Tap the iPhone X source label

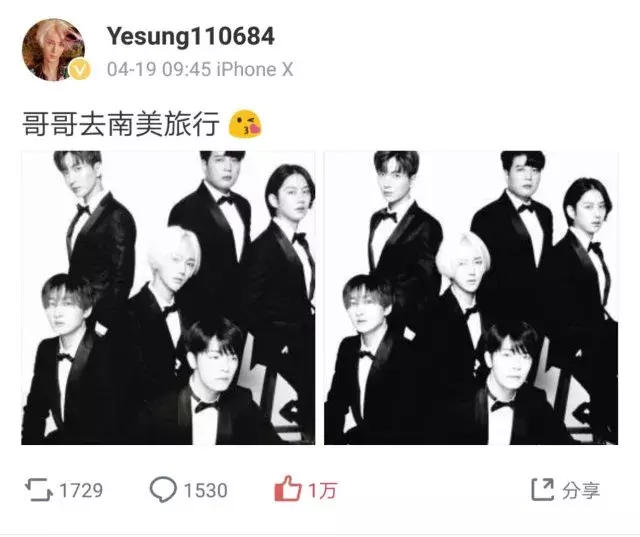(x=255, y=69)
